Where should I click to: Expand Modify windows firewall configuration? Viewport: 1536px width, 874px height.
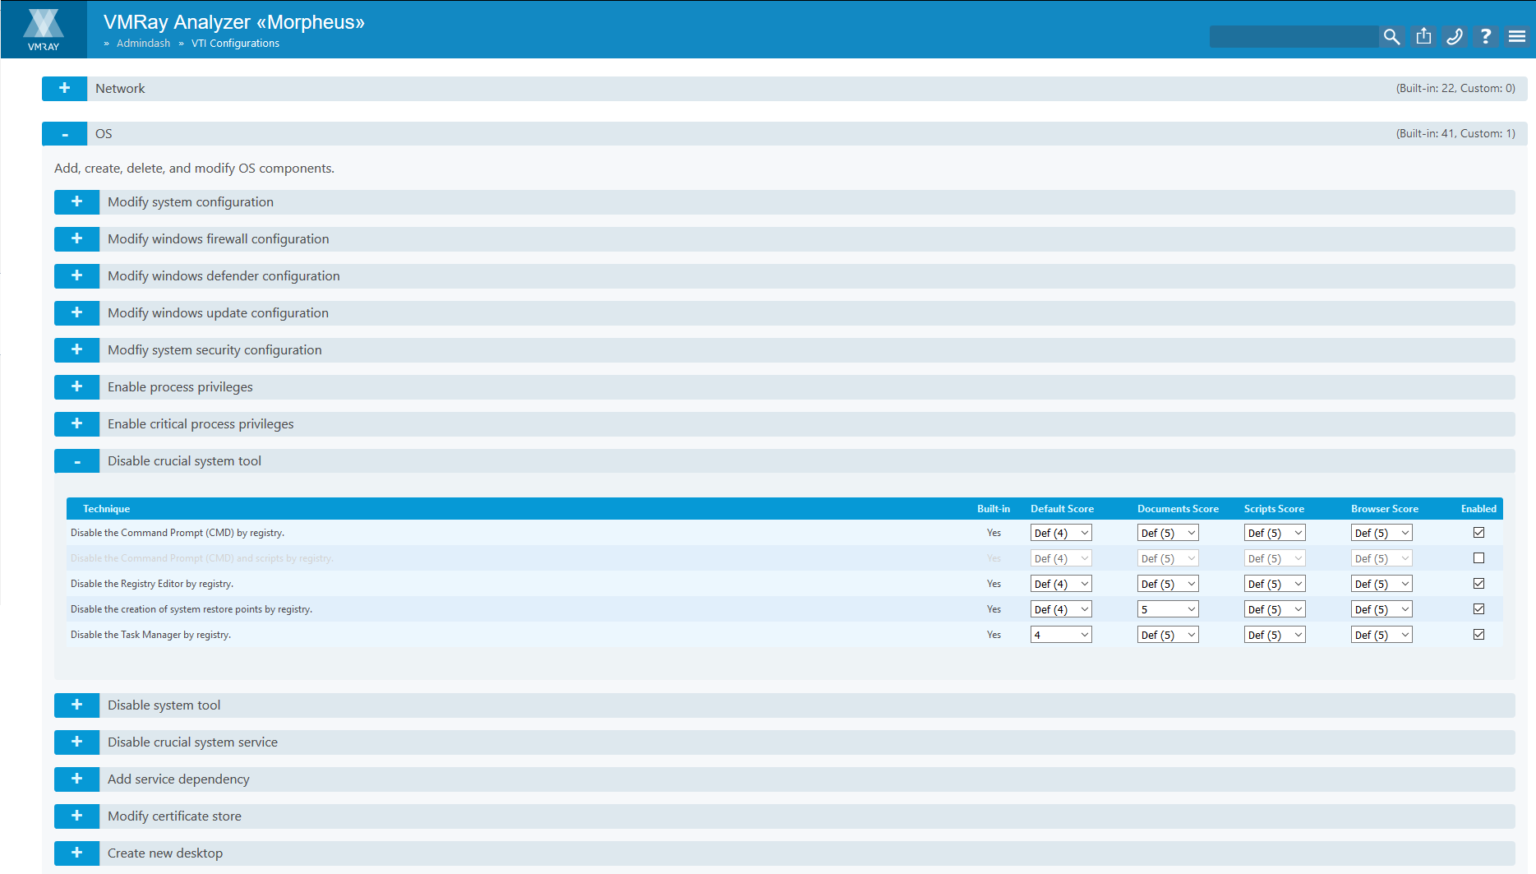[77, 238]
